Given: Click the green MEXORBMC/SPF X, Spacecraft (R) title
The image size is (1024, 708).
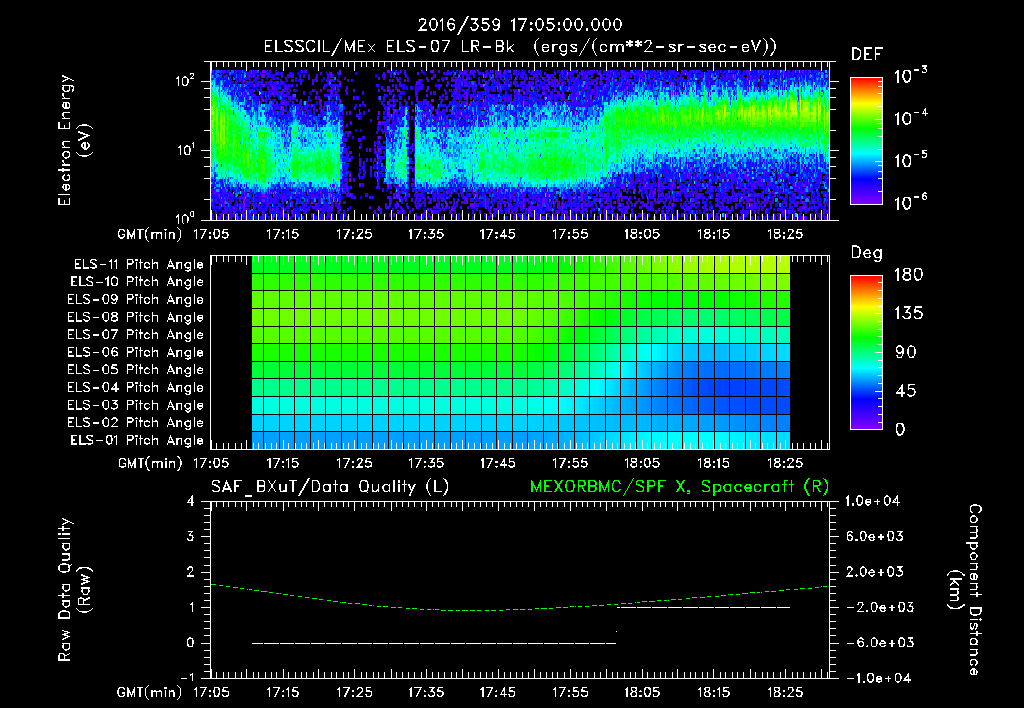Looking at the screenshot, I should point(679,487).
